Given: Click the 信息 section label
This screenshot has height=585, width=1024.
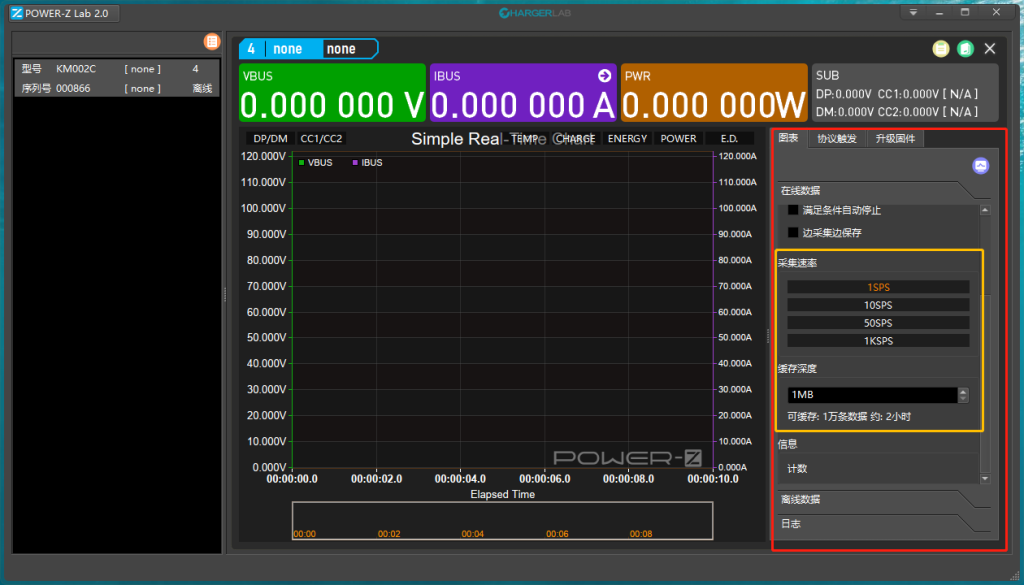Looking at the screenshot, I should (788, 444).
